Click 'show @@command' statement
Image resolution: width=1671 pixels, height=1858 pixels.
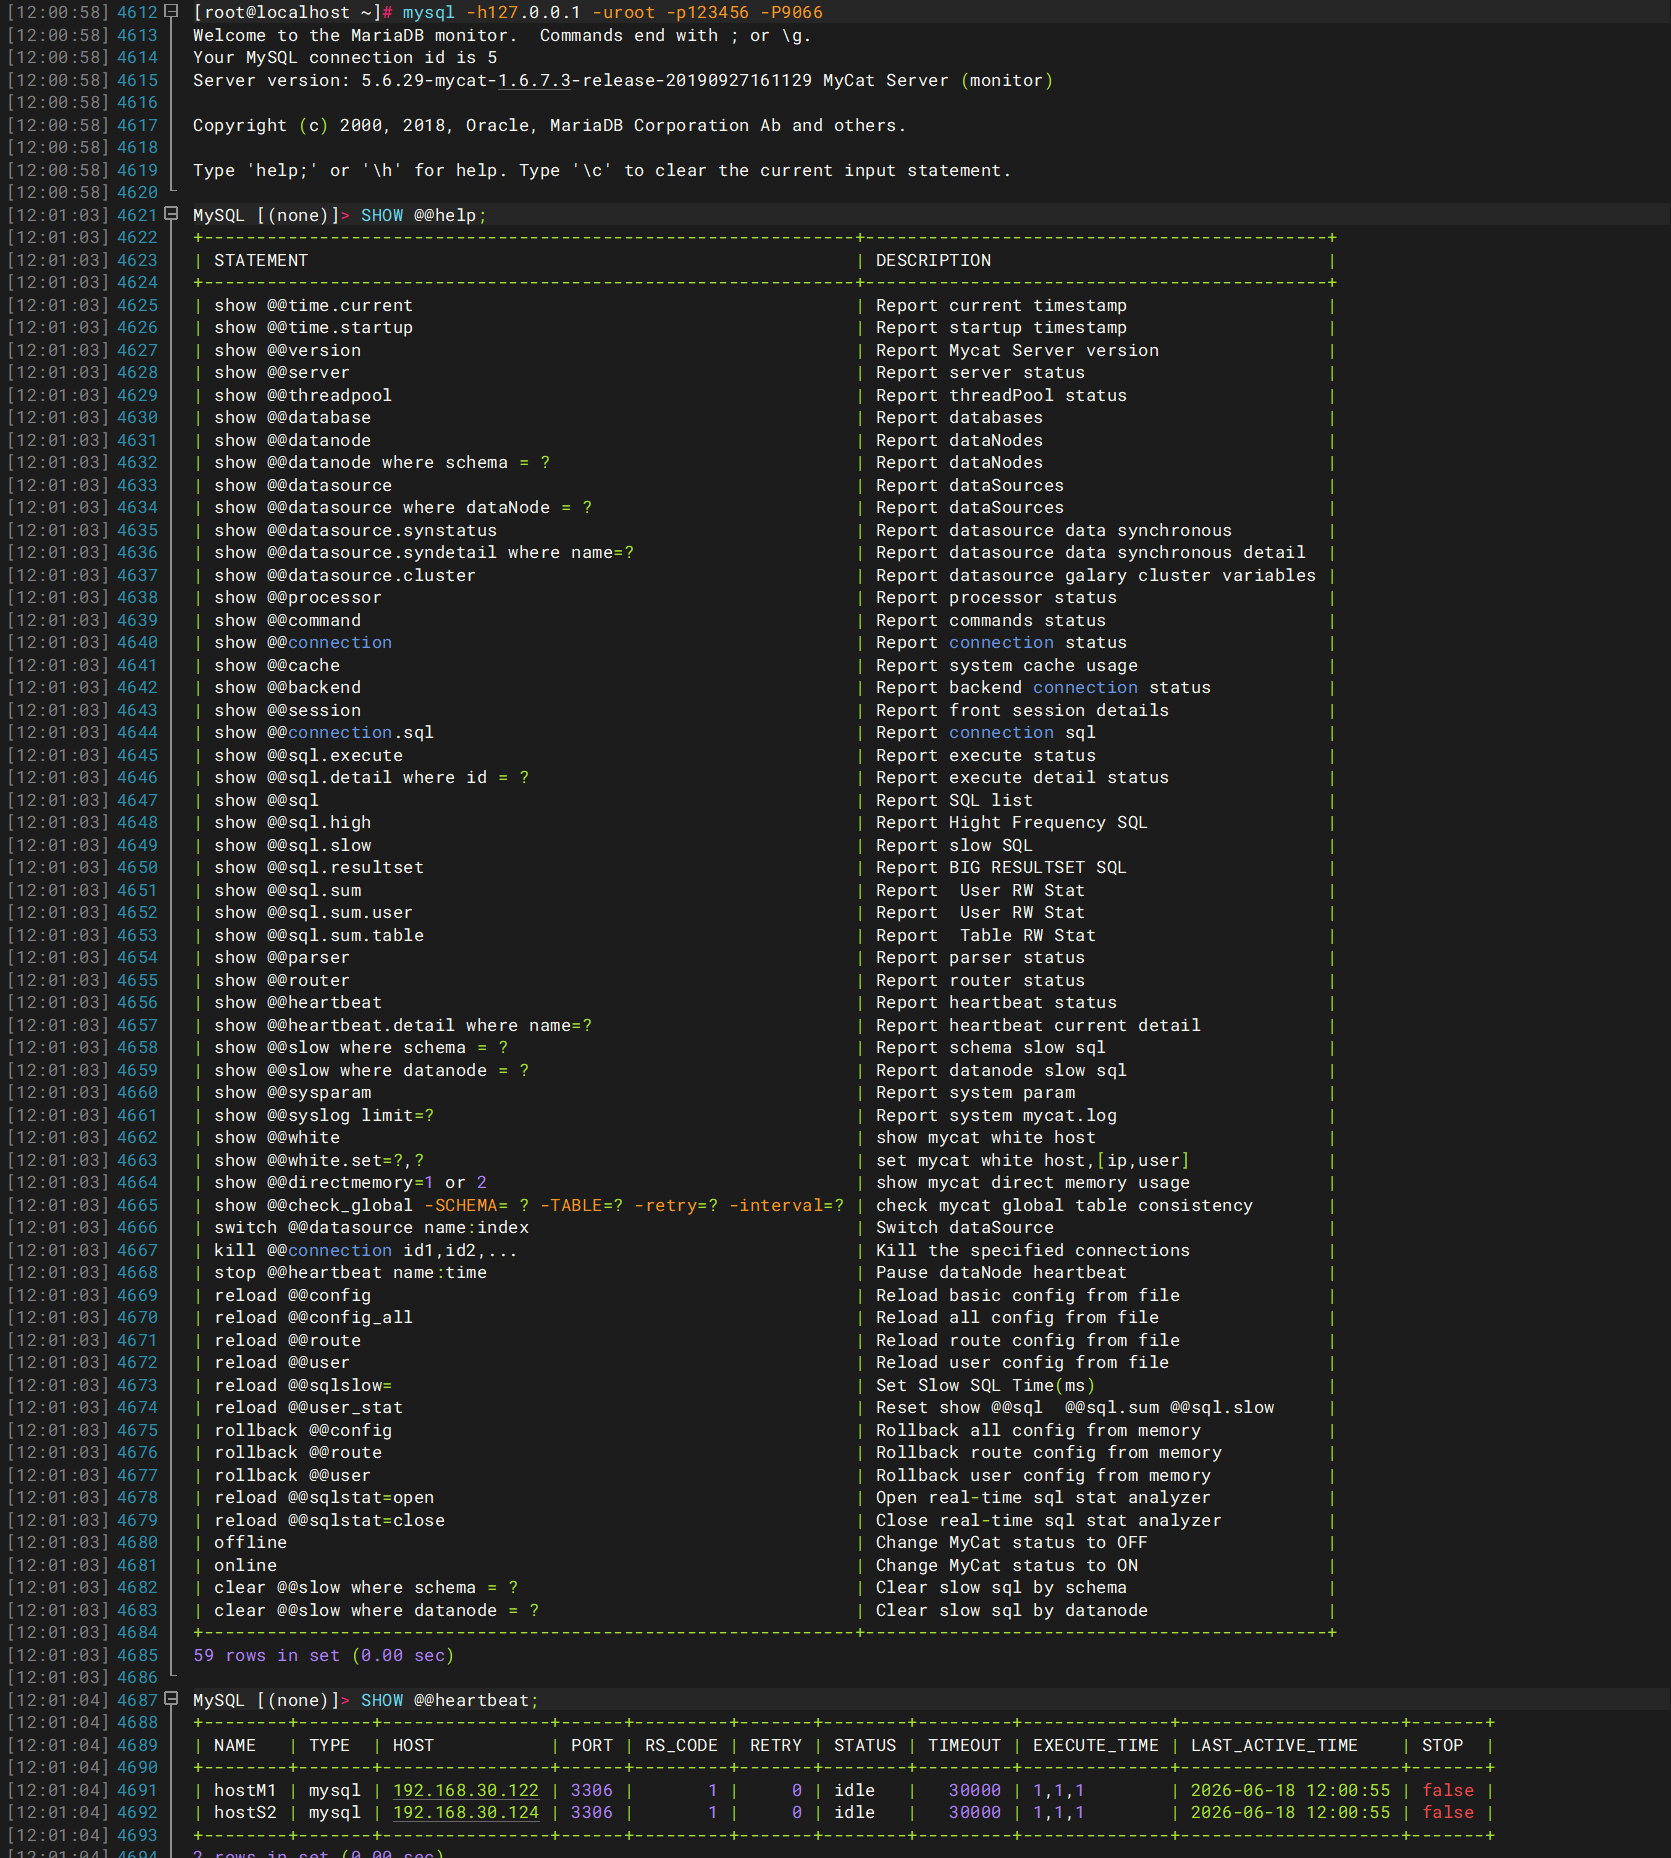287,620
